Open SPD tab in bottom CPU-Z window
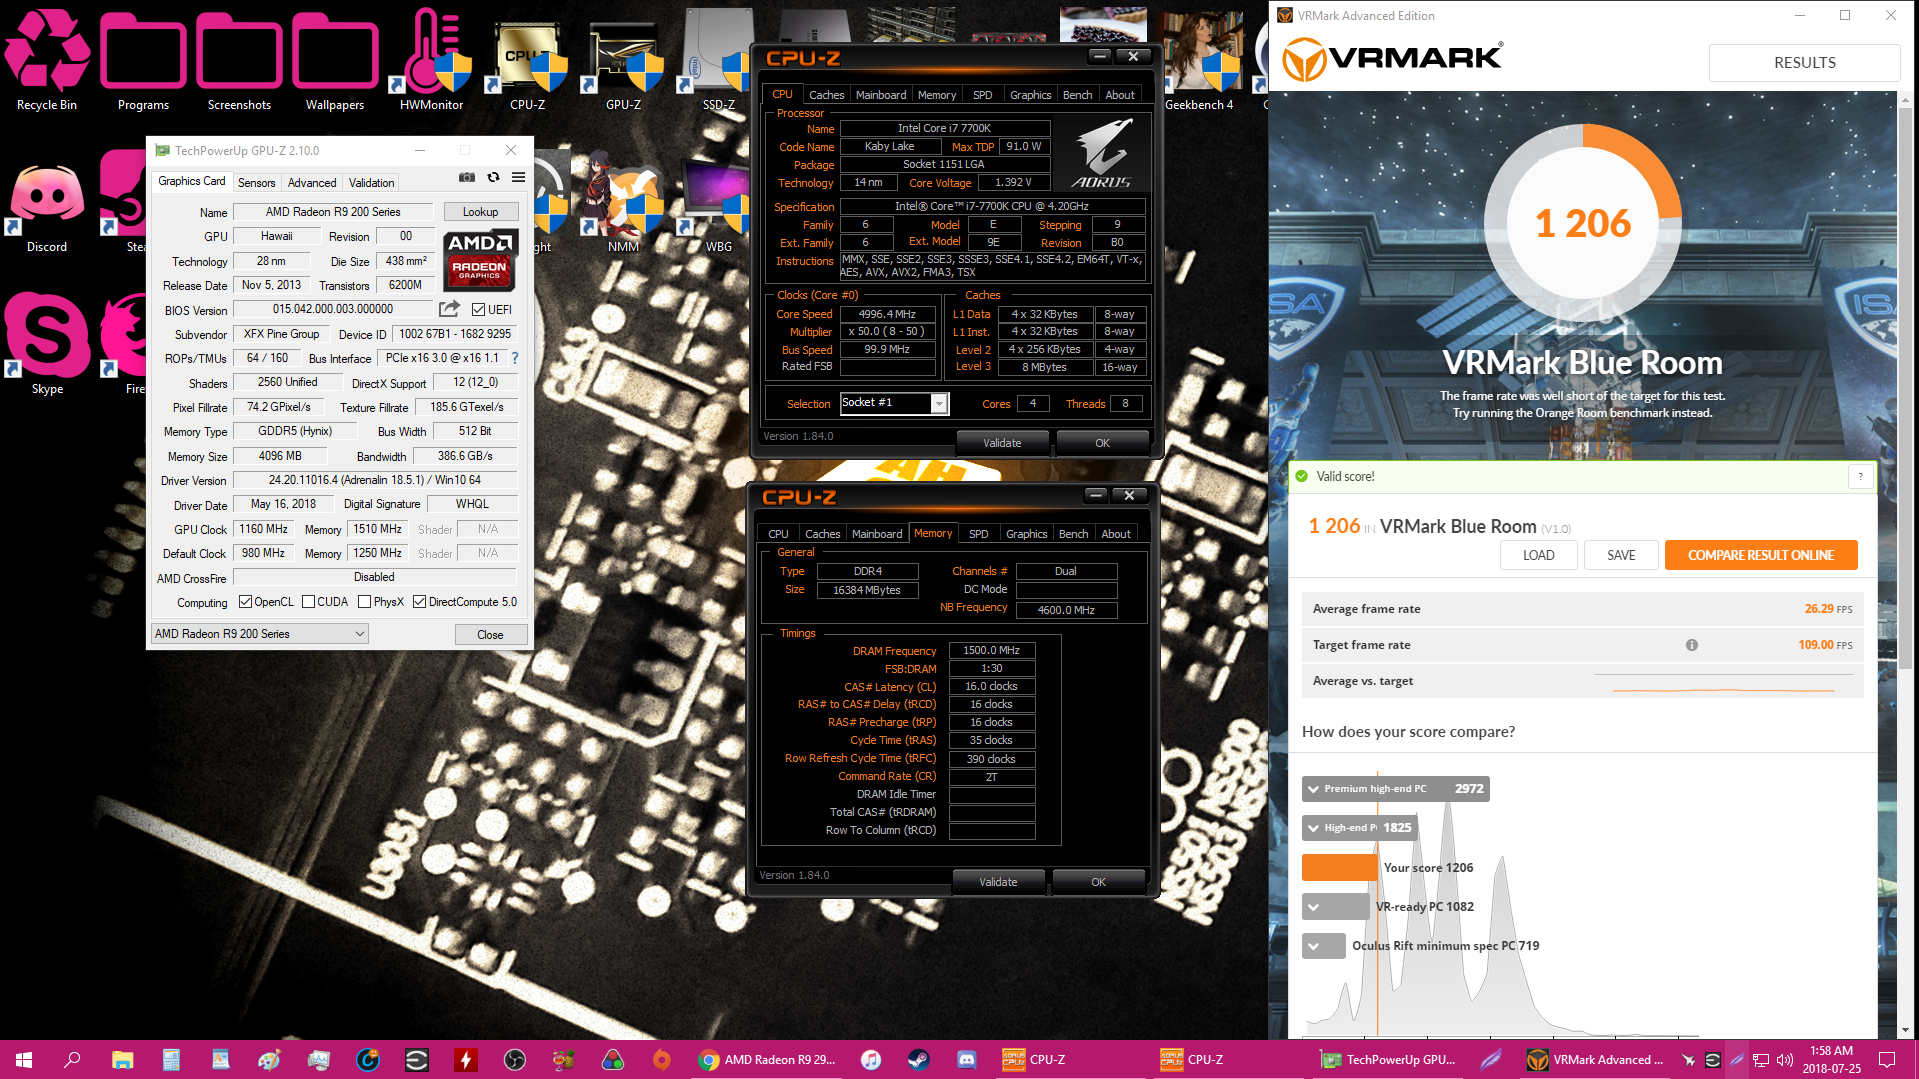1919x1079 pixels. [x=978, y=534]
